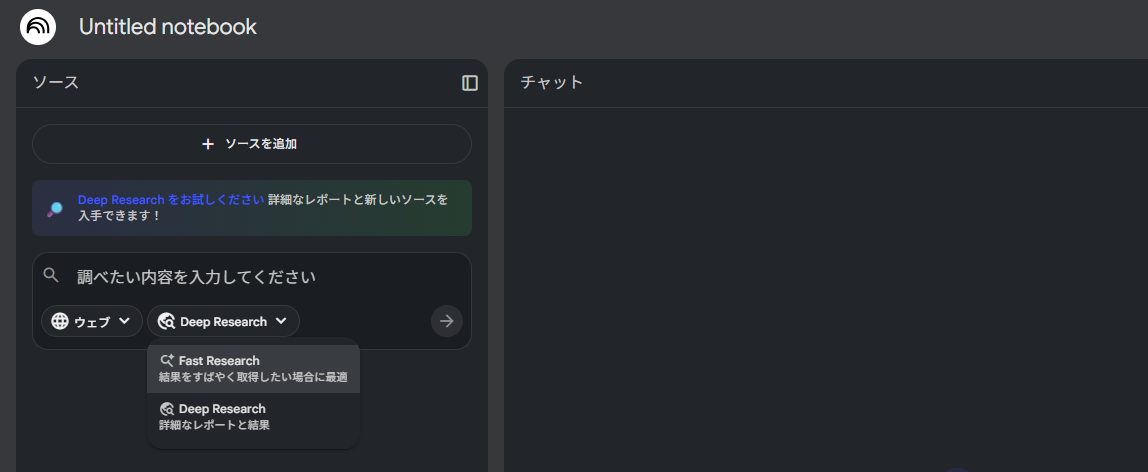1148x472 pixels.
Task: Collapse the ソース panel with sidebar icon
Action: tap(470, 83)
